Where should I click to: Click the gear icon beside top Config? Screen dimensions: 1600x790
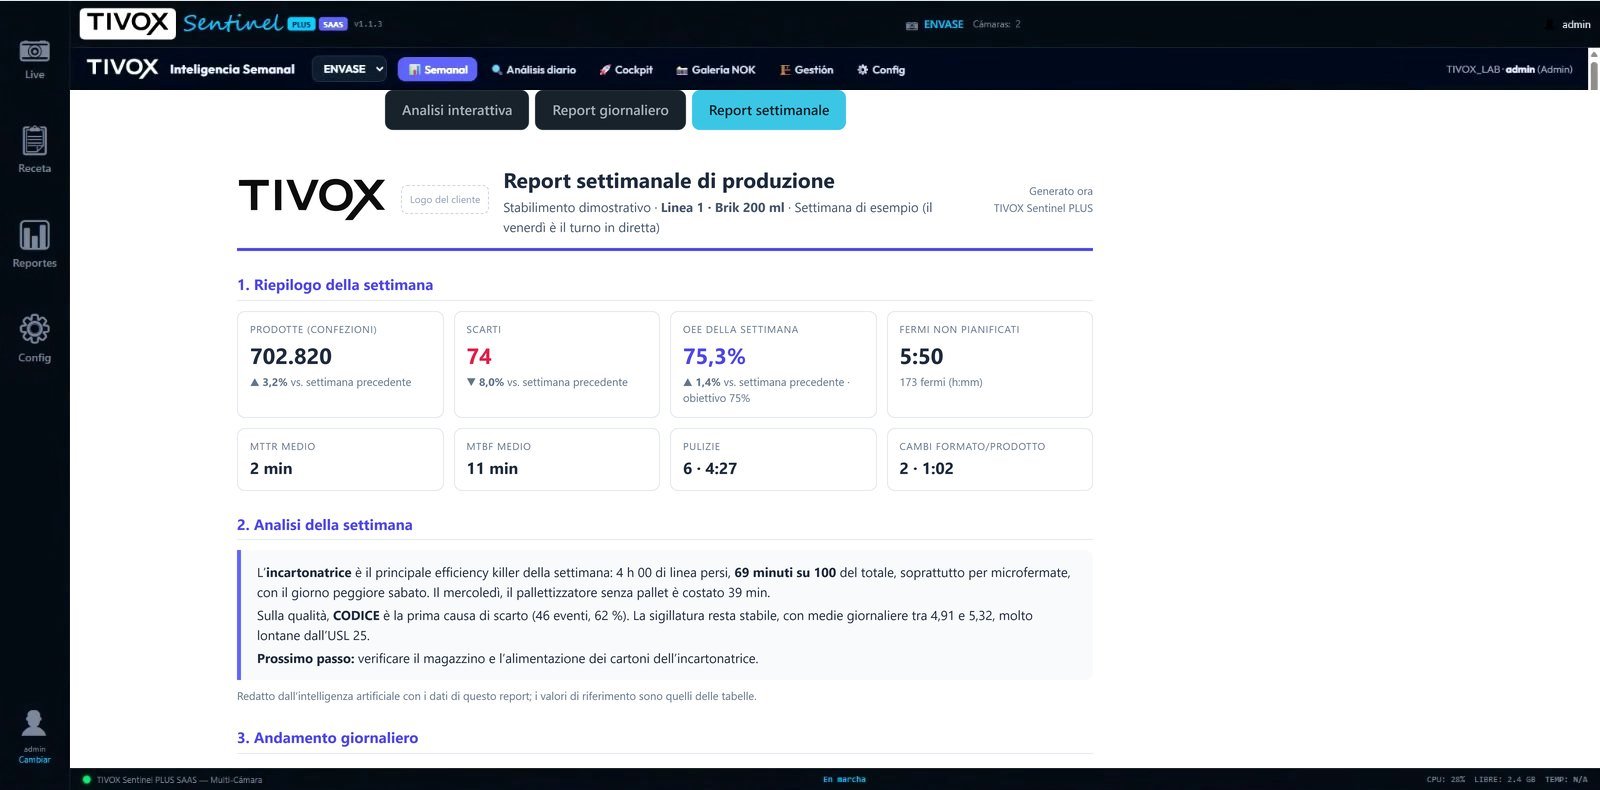pos(862,70)
